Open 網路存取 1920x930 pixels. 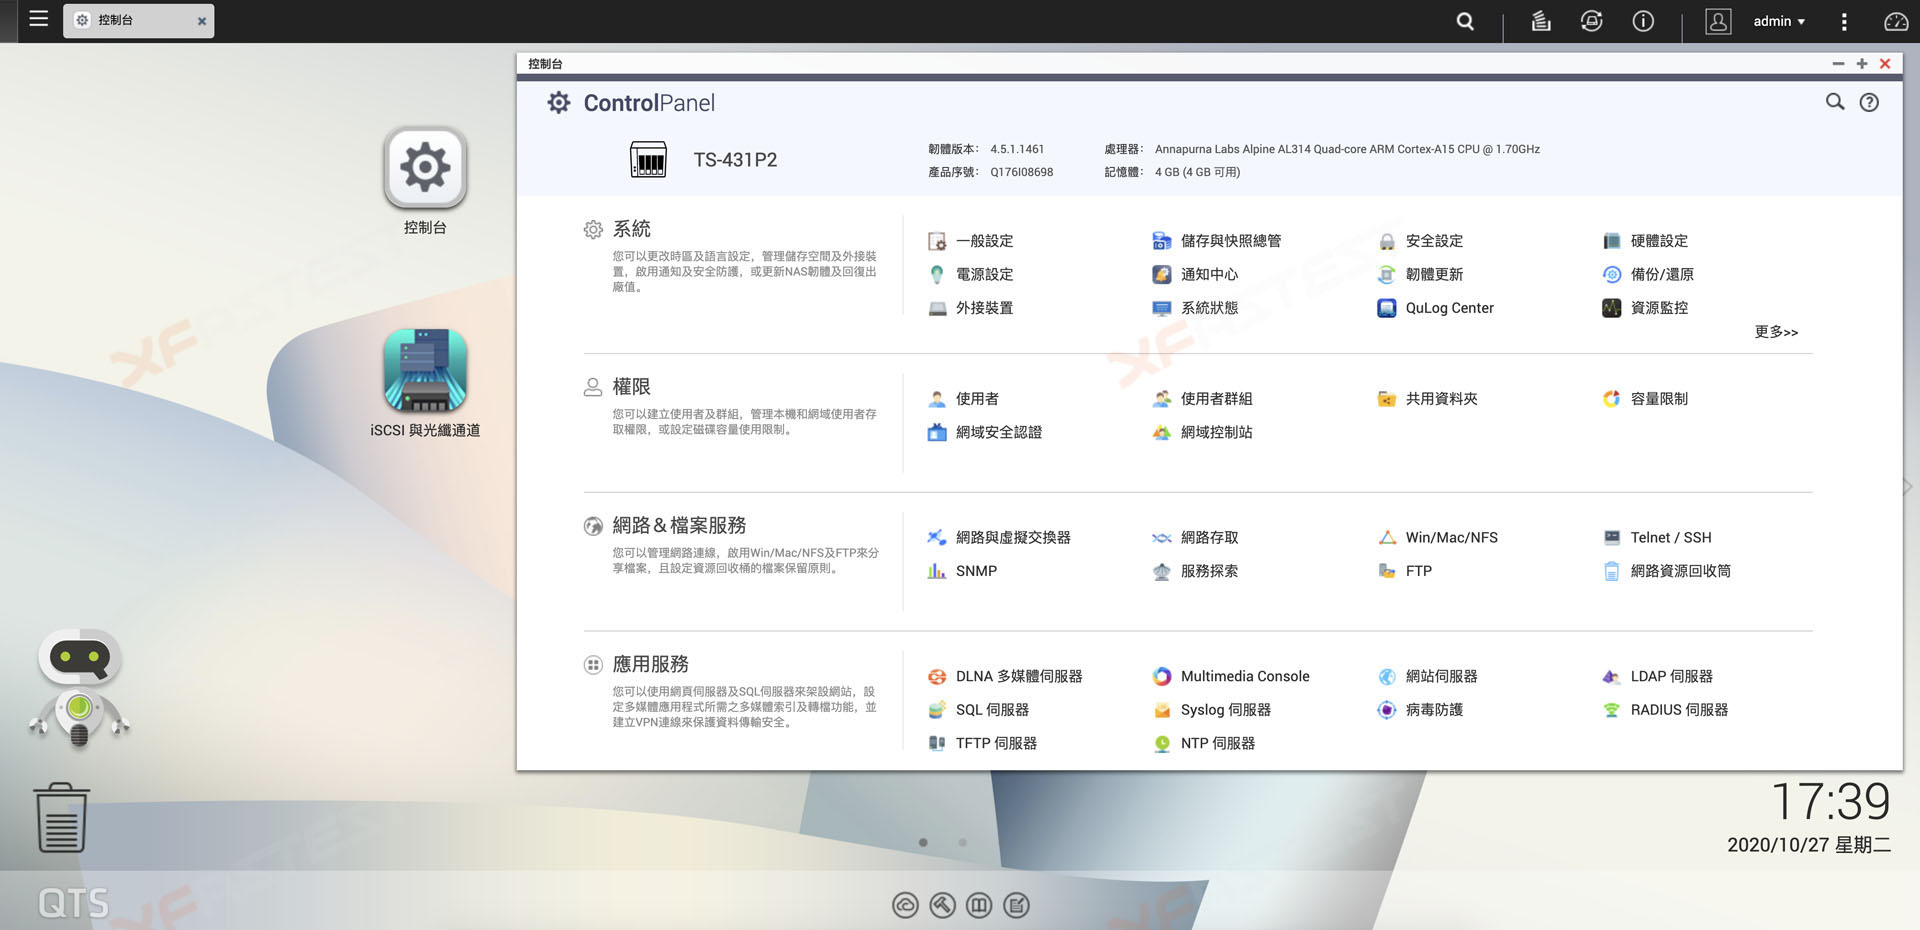coord(1195,538)
